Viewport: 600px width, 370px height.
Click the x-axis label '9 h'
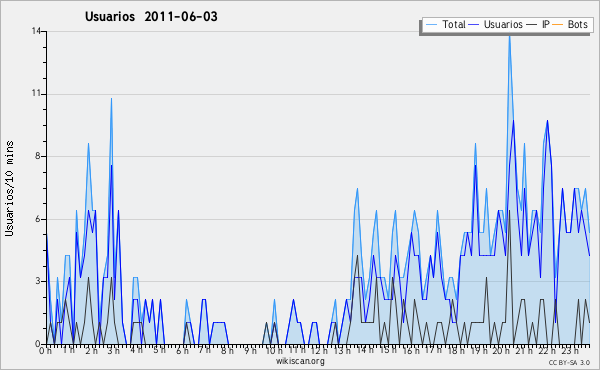coord(250,350)
